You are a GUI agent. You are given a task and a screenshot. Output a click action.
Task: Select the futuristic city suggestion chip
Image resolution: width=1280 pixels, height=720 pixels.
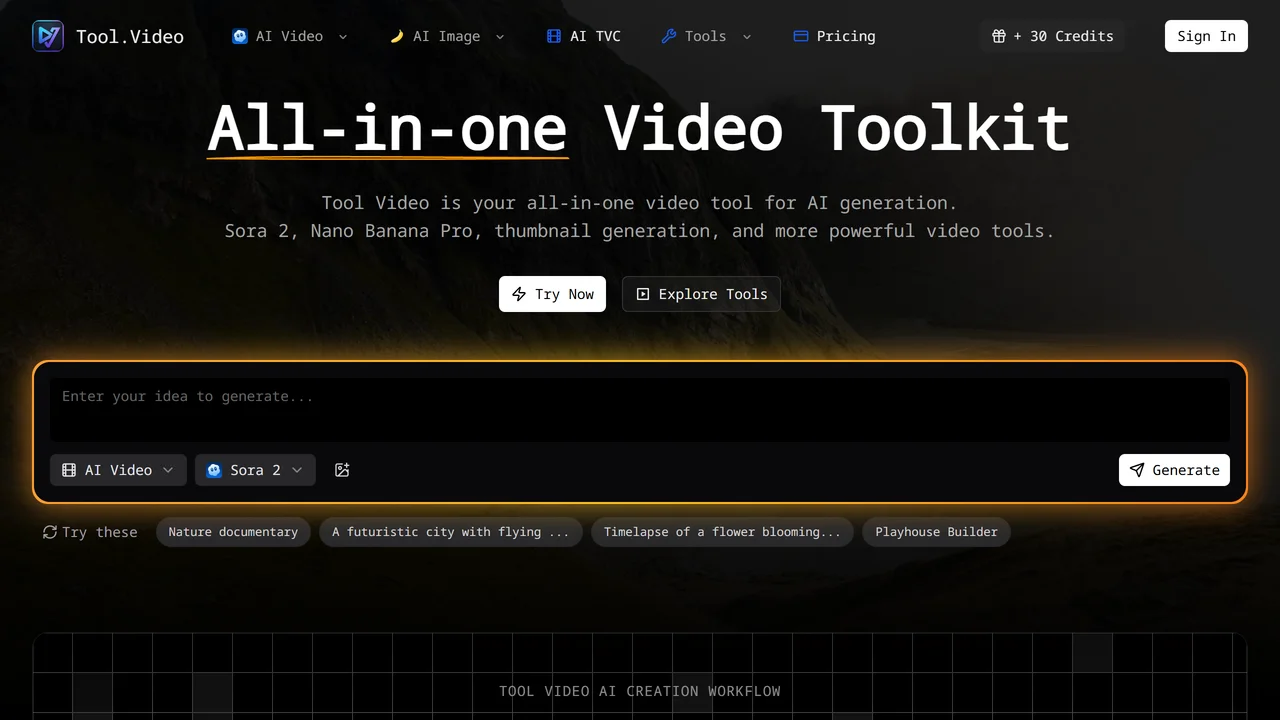(450, 532)
